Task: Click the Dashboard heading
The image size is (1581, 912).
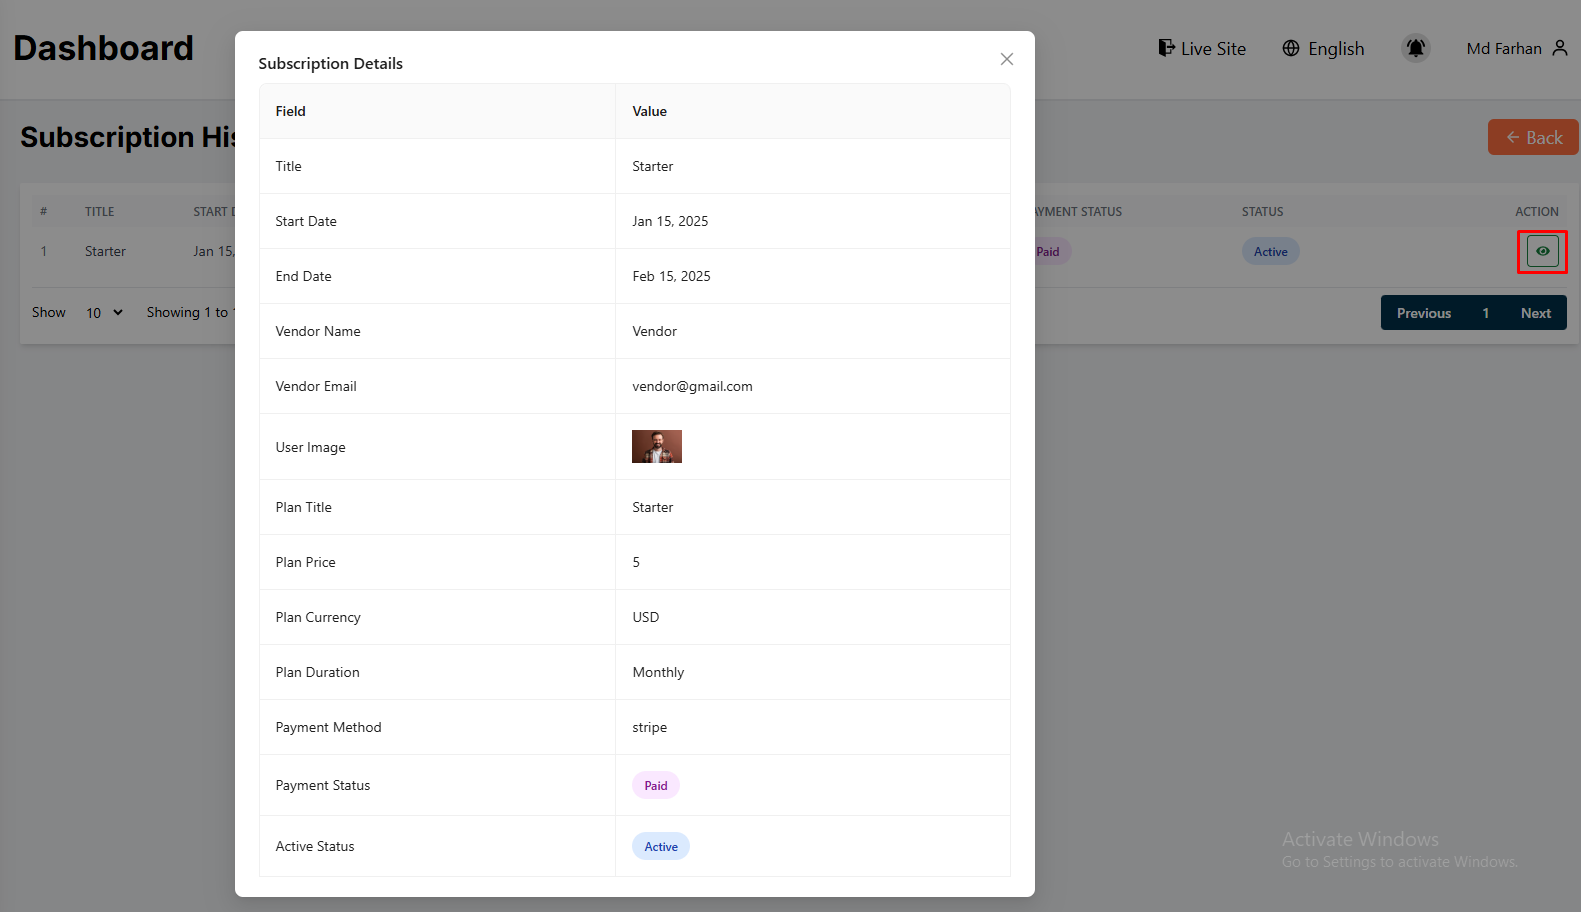Action: pos(103,48)
